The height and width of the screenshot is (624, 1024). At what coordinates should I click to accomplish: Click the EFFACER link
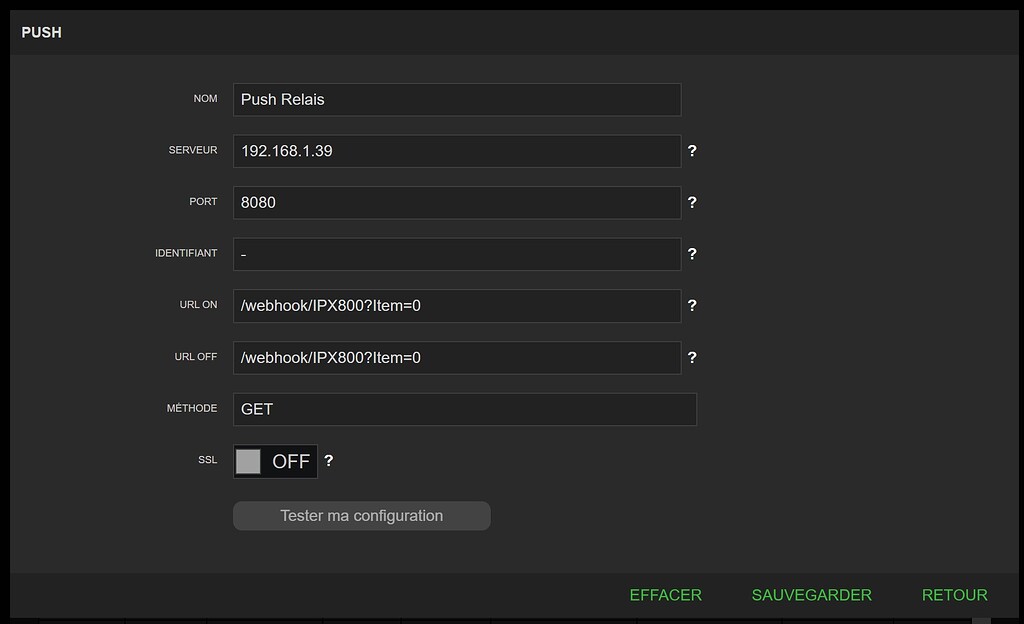665,594
